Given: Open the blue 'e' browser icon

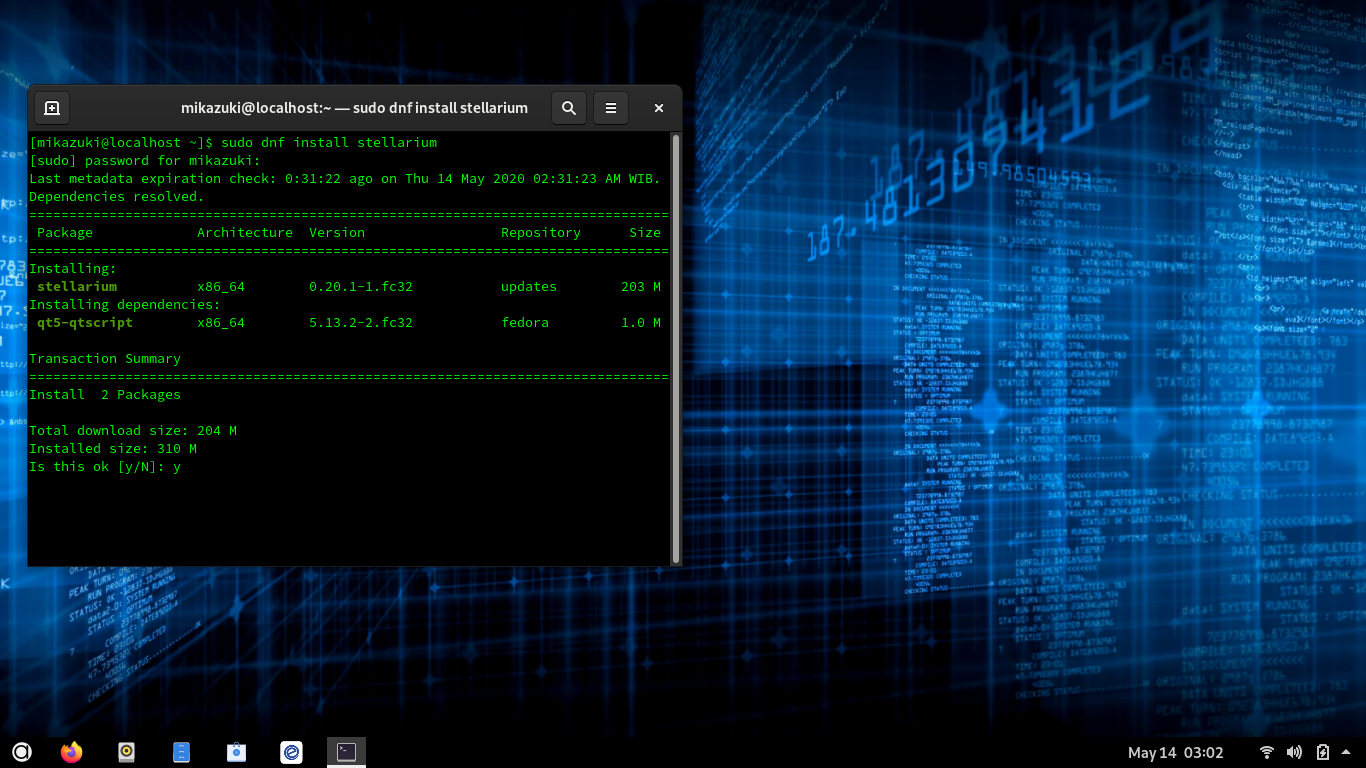Looking at the screenshot, I should 291,752.
